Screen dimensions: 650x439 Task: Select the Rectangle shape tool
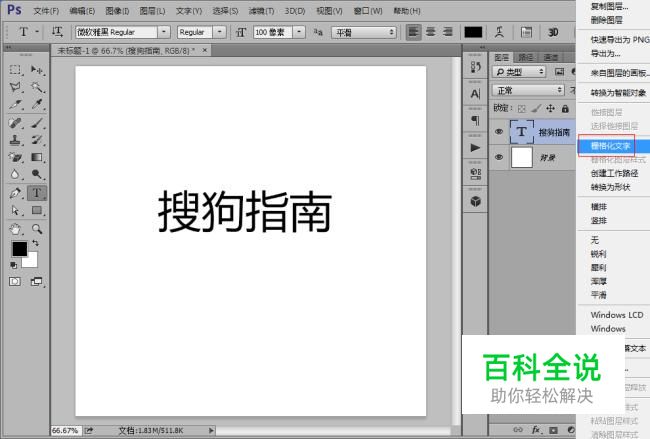coord(37,210)
